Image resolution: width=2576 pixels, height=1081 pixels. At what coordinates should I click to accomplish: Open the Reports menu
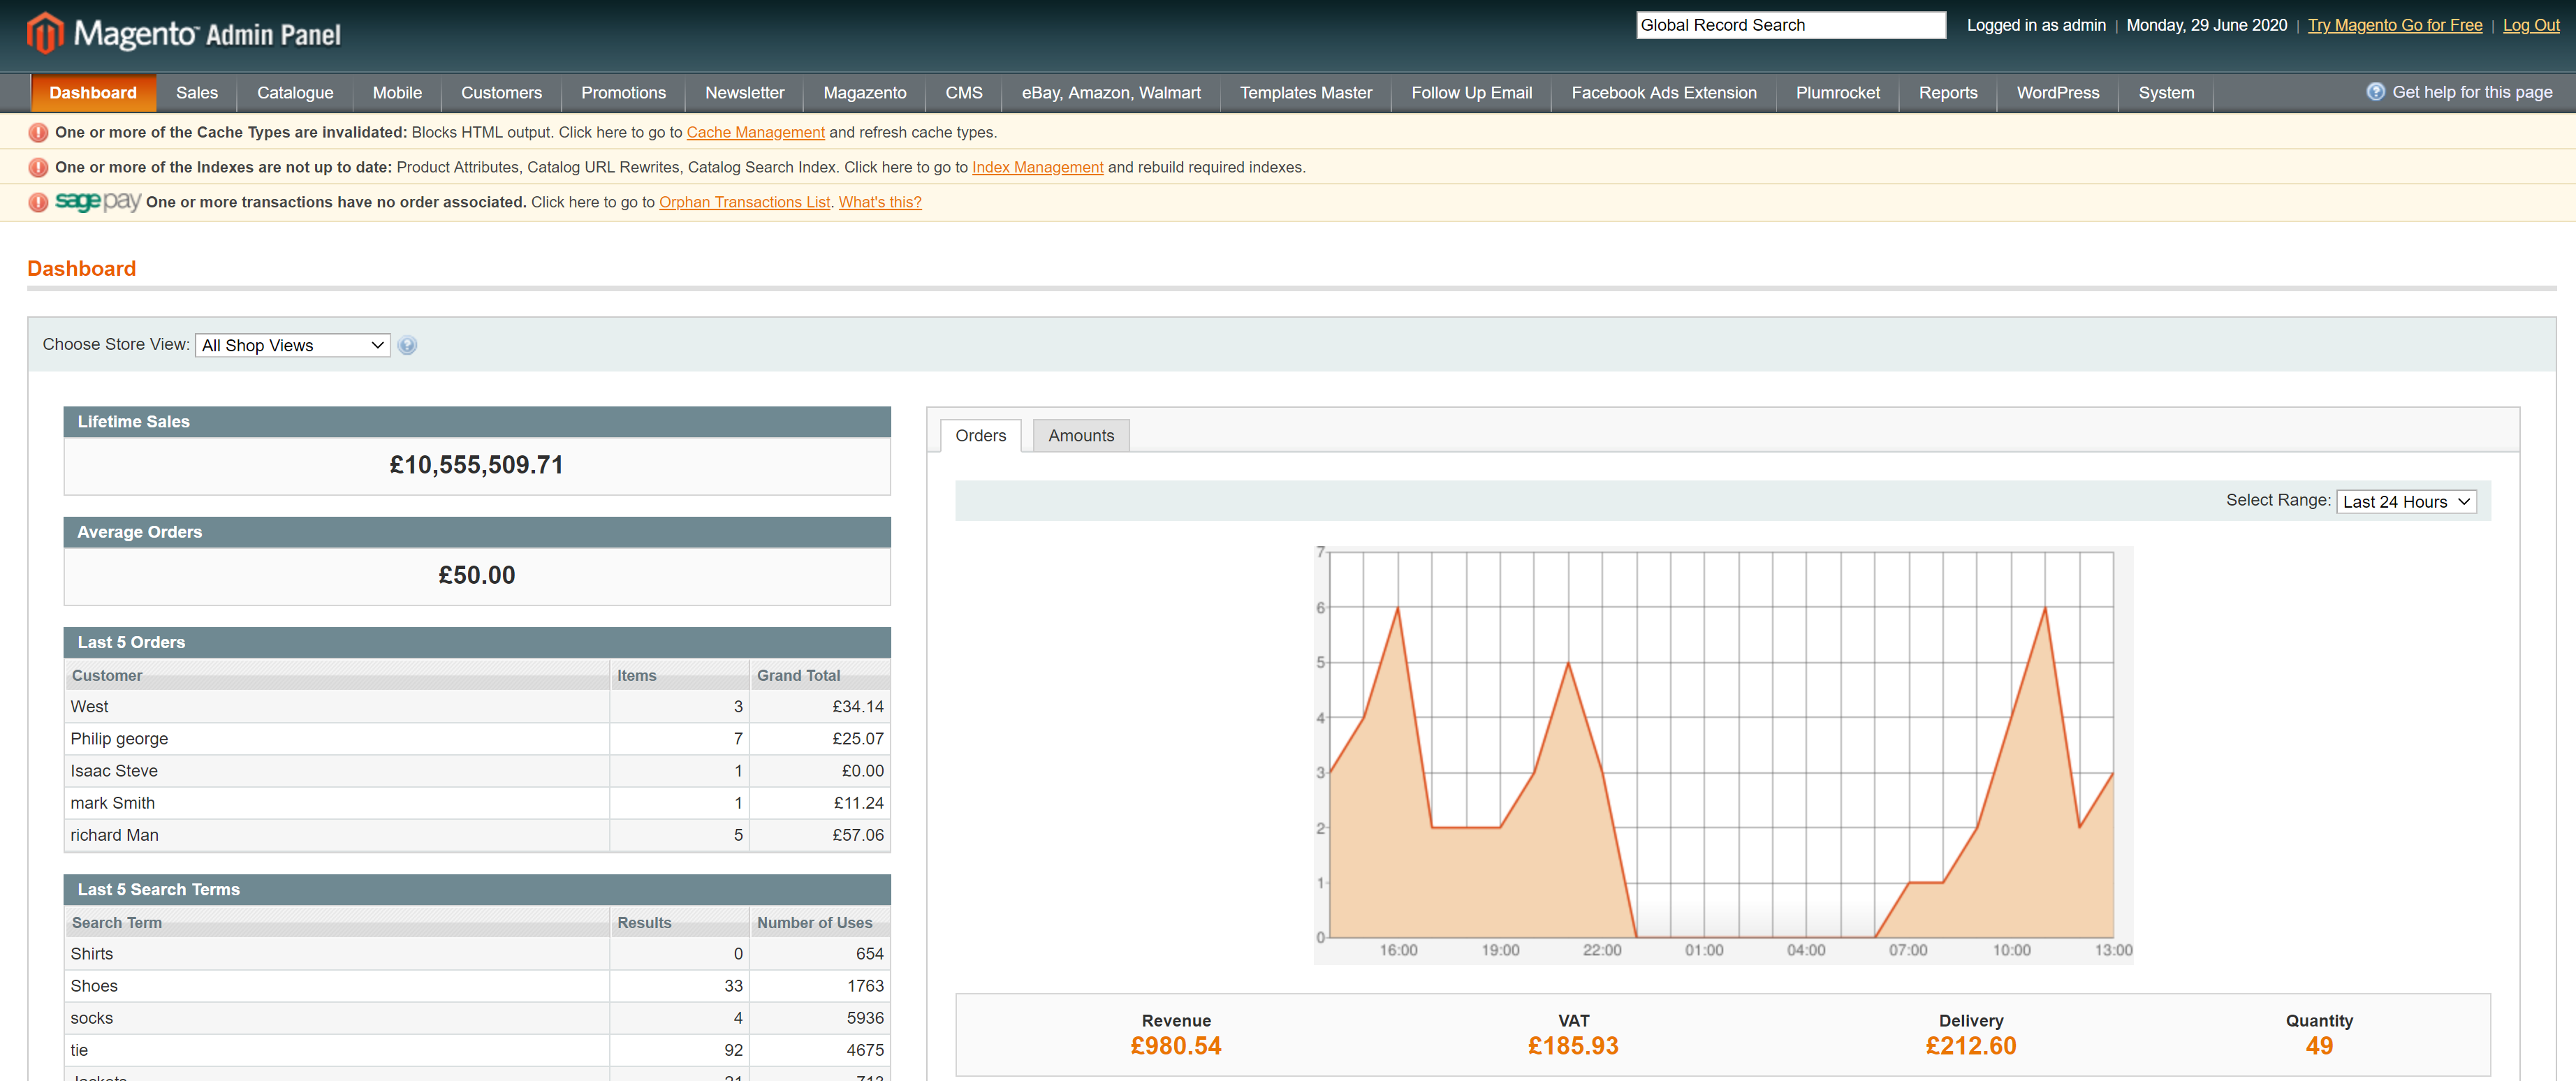click(x=1947, y=92)
